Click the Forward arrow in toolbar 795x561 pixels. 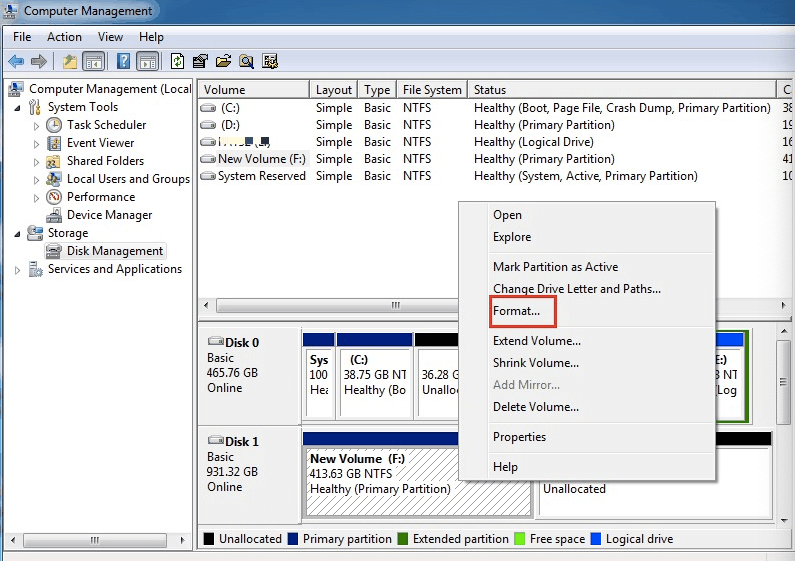(x=39, y=61)
